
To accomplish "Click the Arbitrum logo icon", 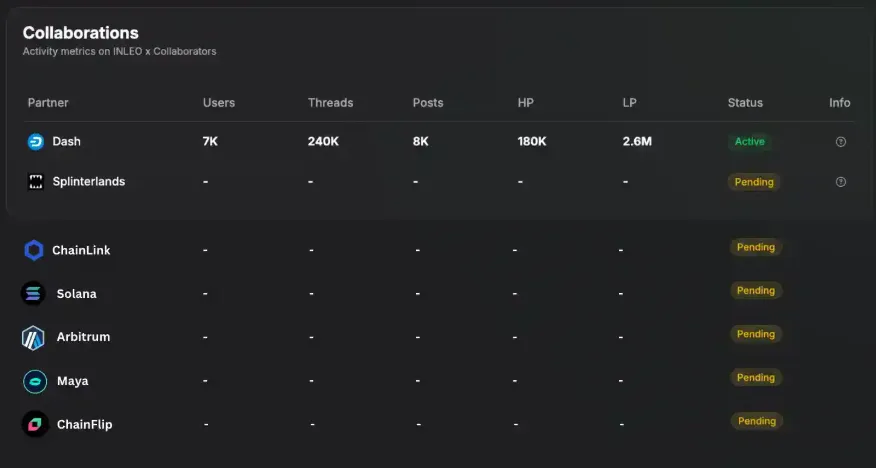I will [33, 337].
